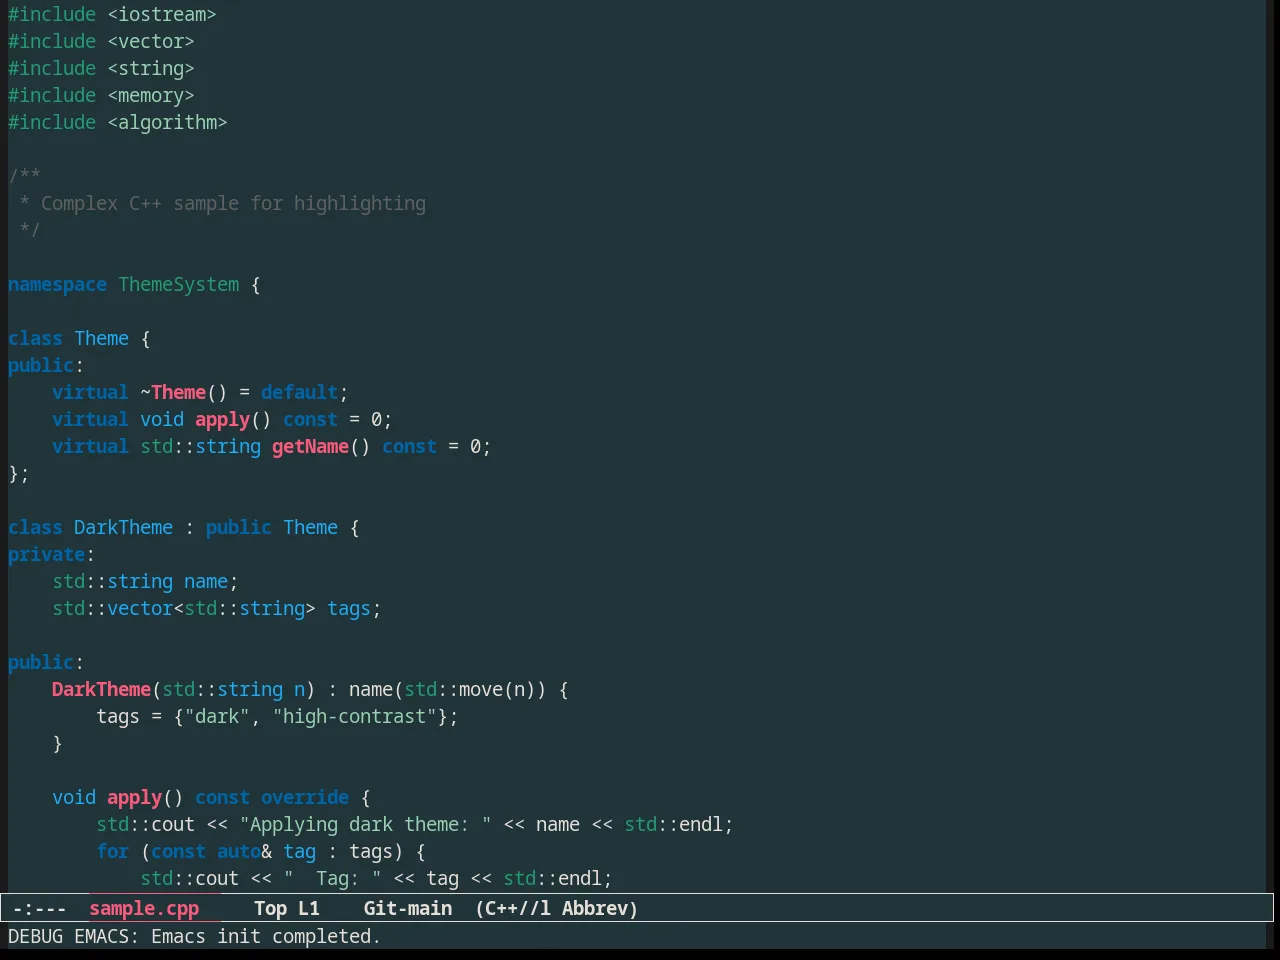Screen dimensions: 1280x960
Task: Click the Top position indicator in mode line
Action: click(x=271, y=908)
